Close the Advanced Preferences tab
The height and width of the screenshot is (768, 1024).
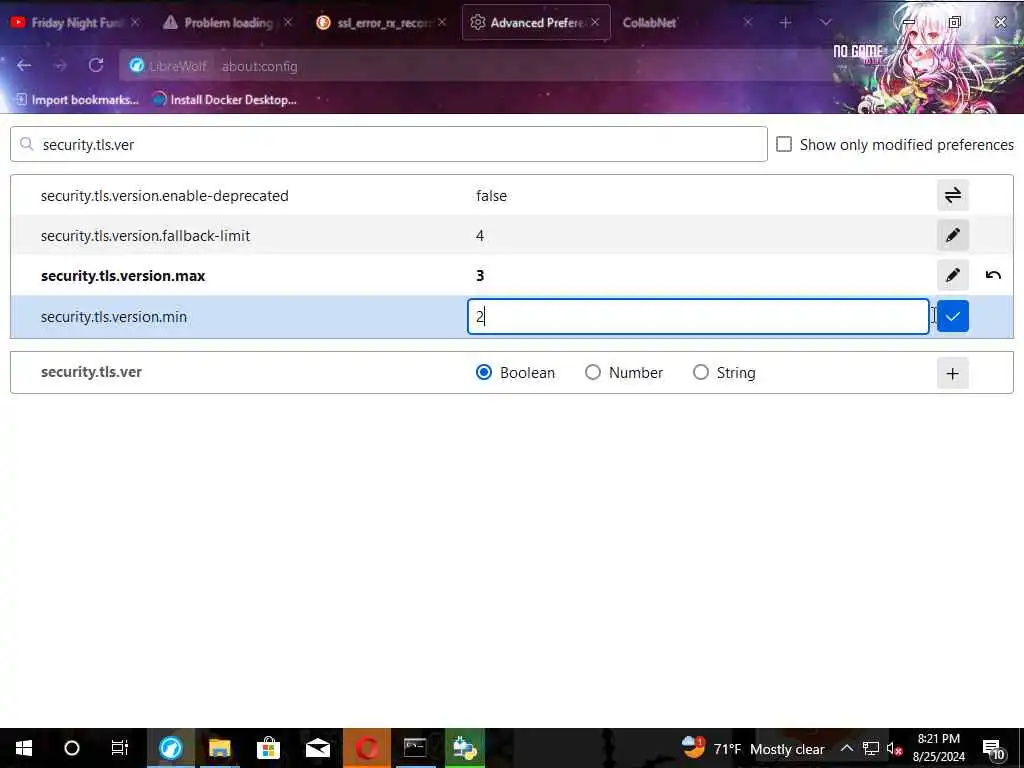click(x=595, y=22)
